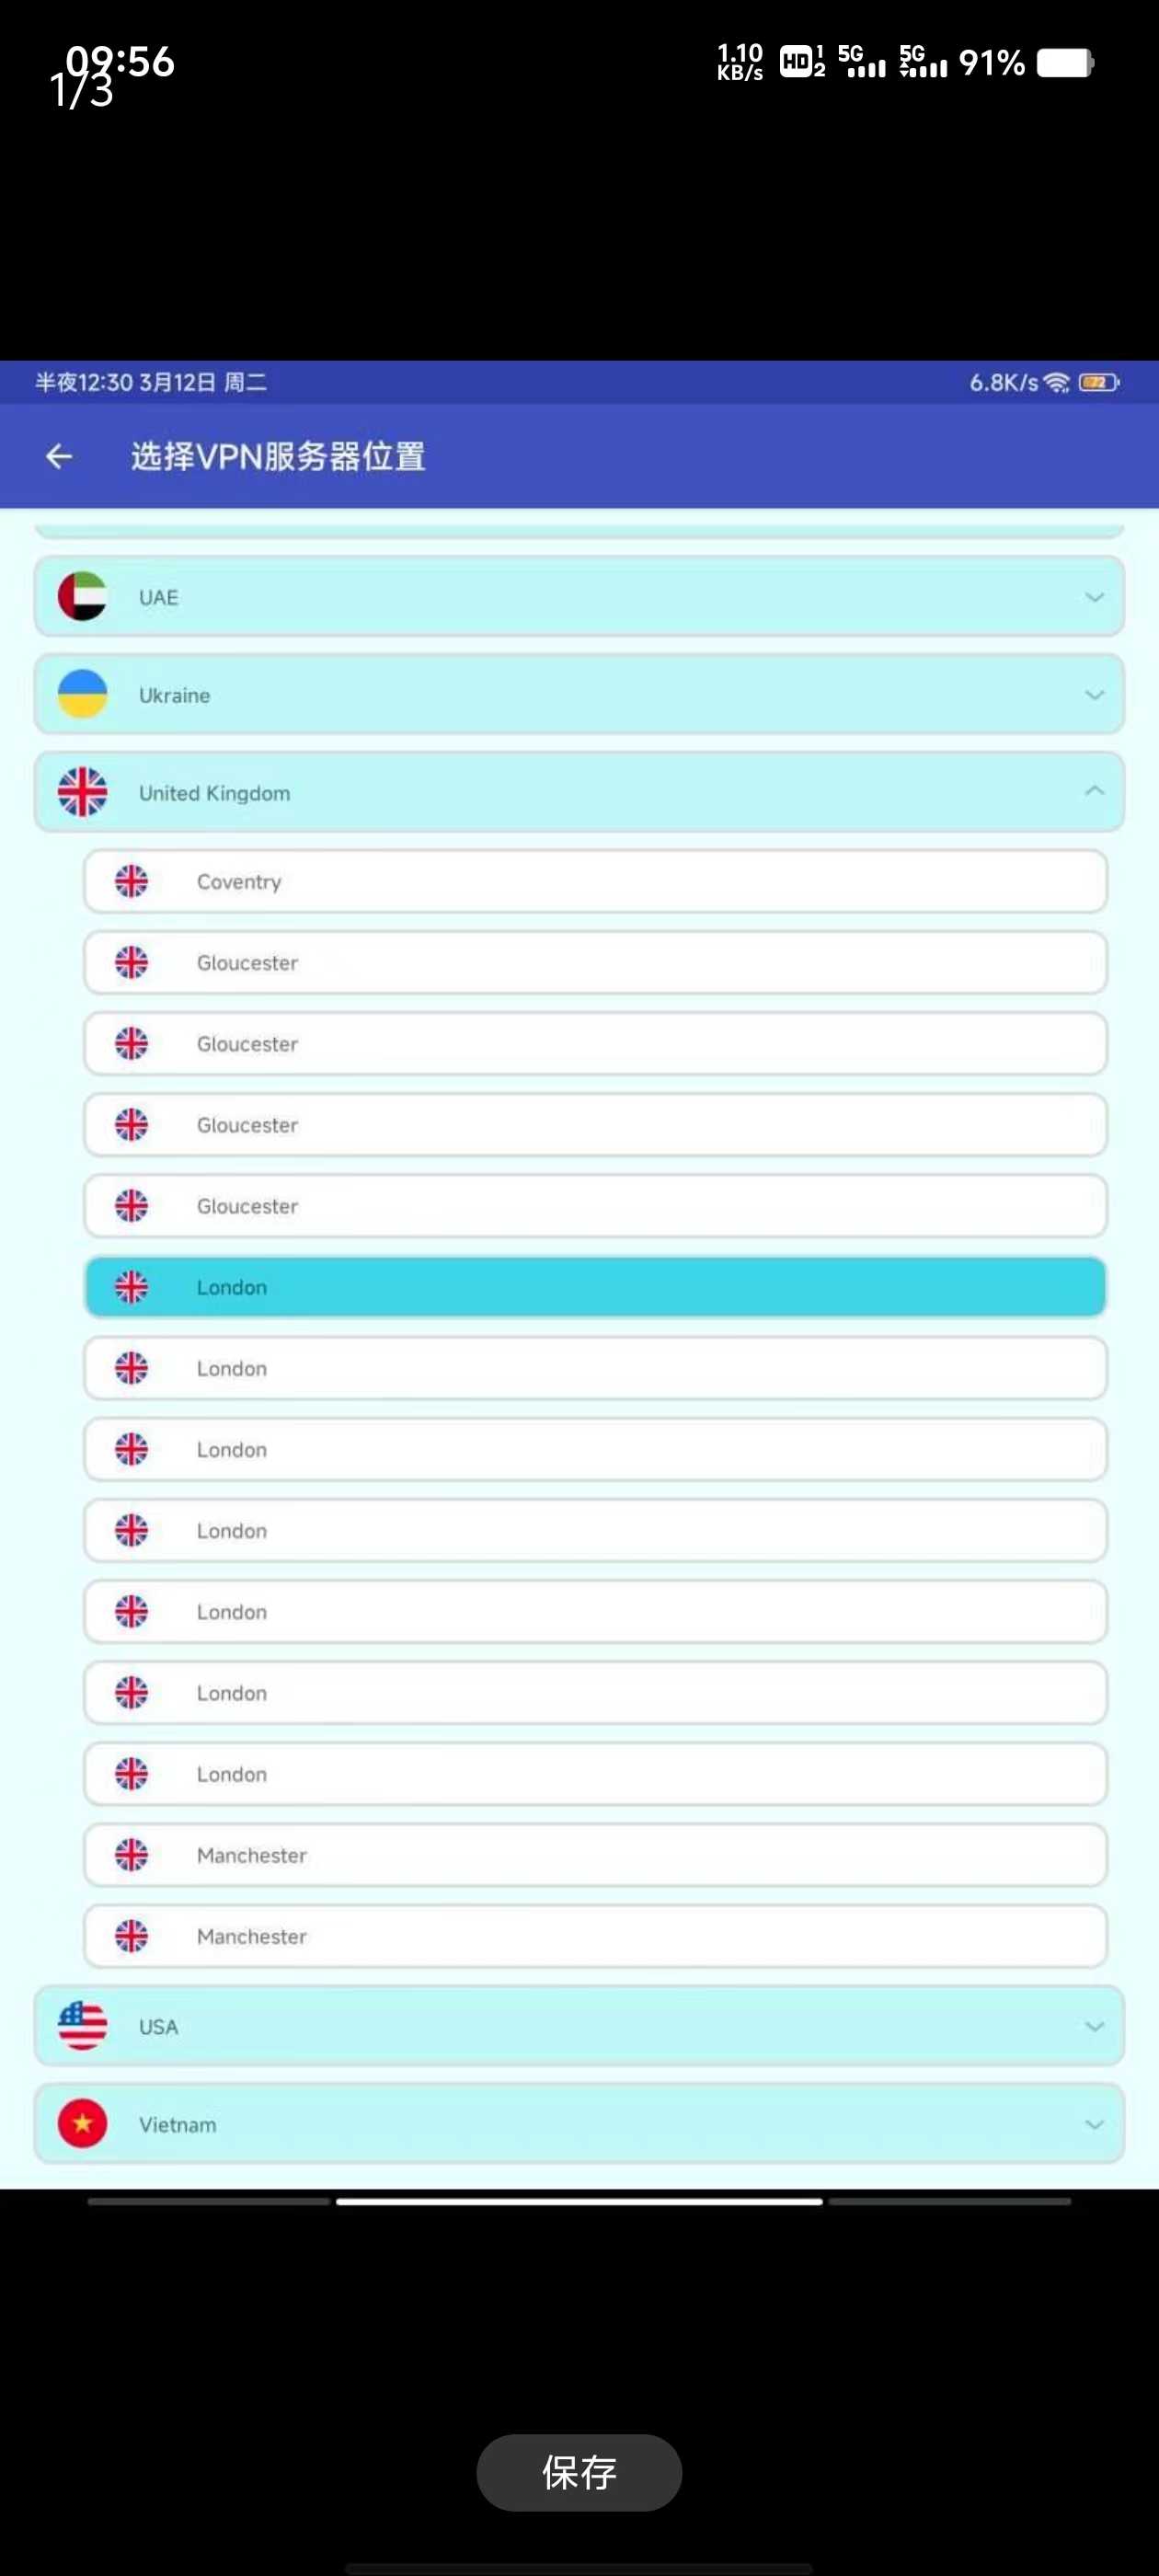Viewport: 1159px width, 2576px height.
Task: Expand the UAE server list chevron
Action: [1094, 597]
